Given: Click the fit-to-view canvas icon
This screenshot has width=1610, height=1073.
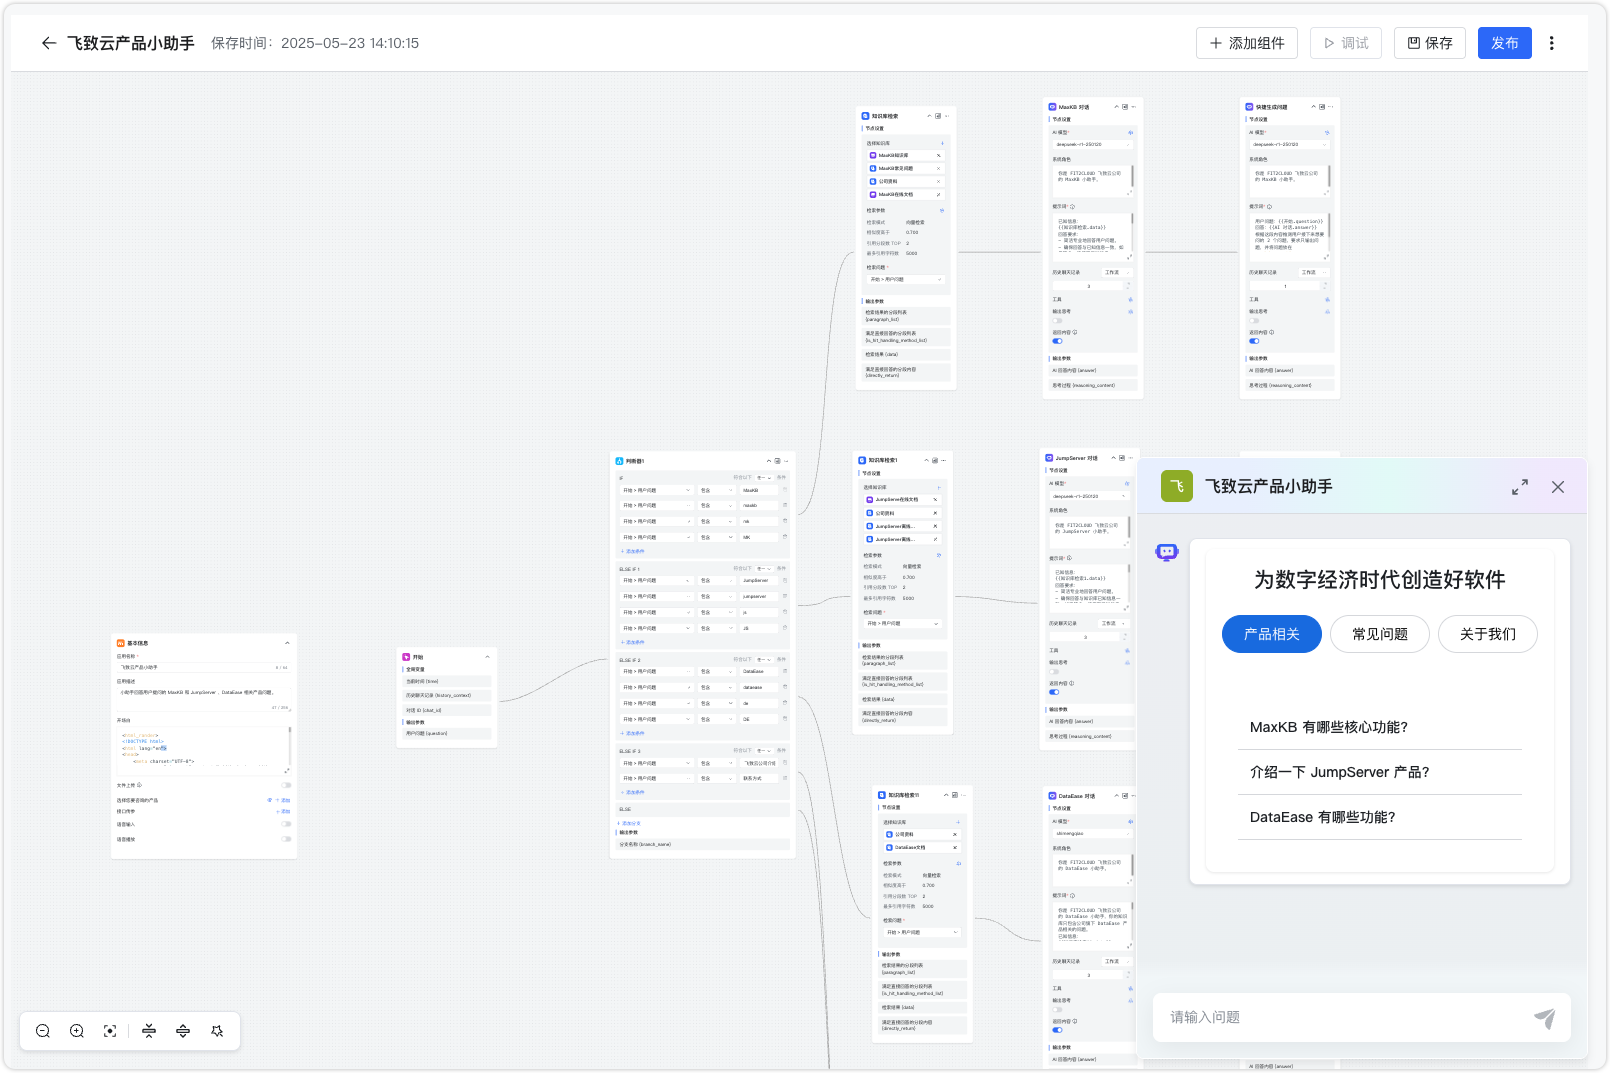Looking at the screenshot, I should [x=110, y=1031].
